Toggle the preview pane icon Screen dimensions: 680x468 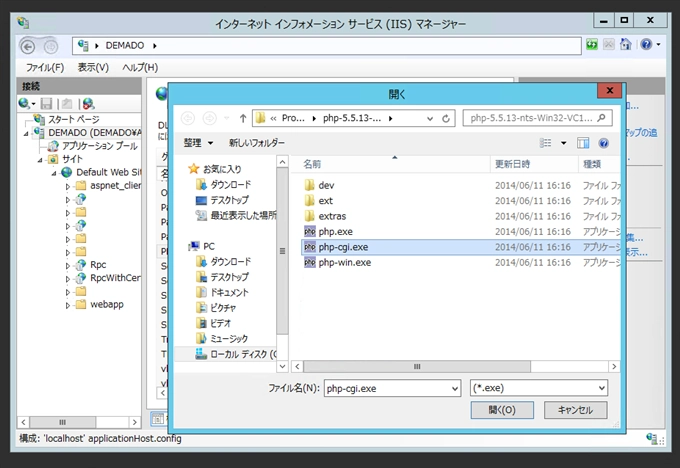[x=583, y=143]
